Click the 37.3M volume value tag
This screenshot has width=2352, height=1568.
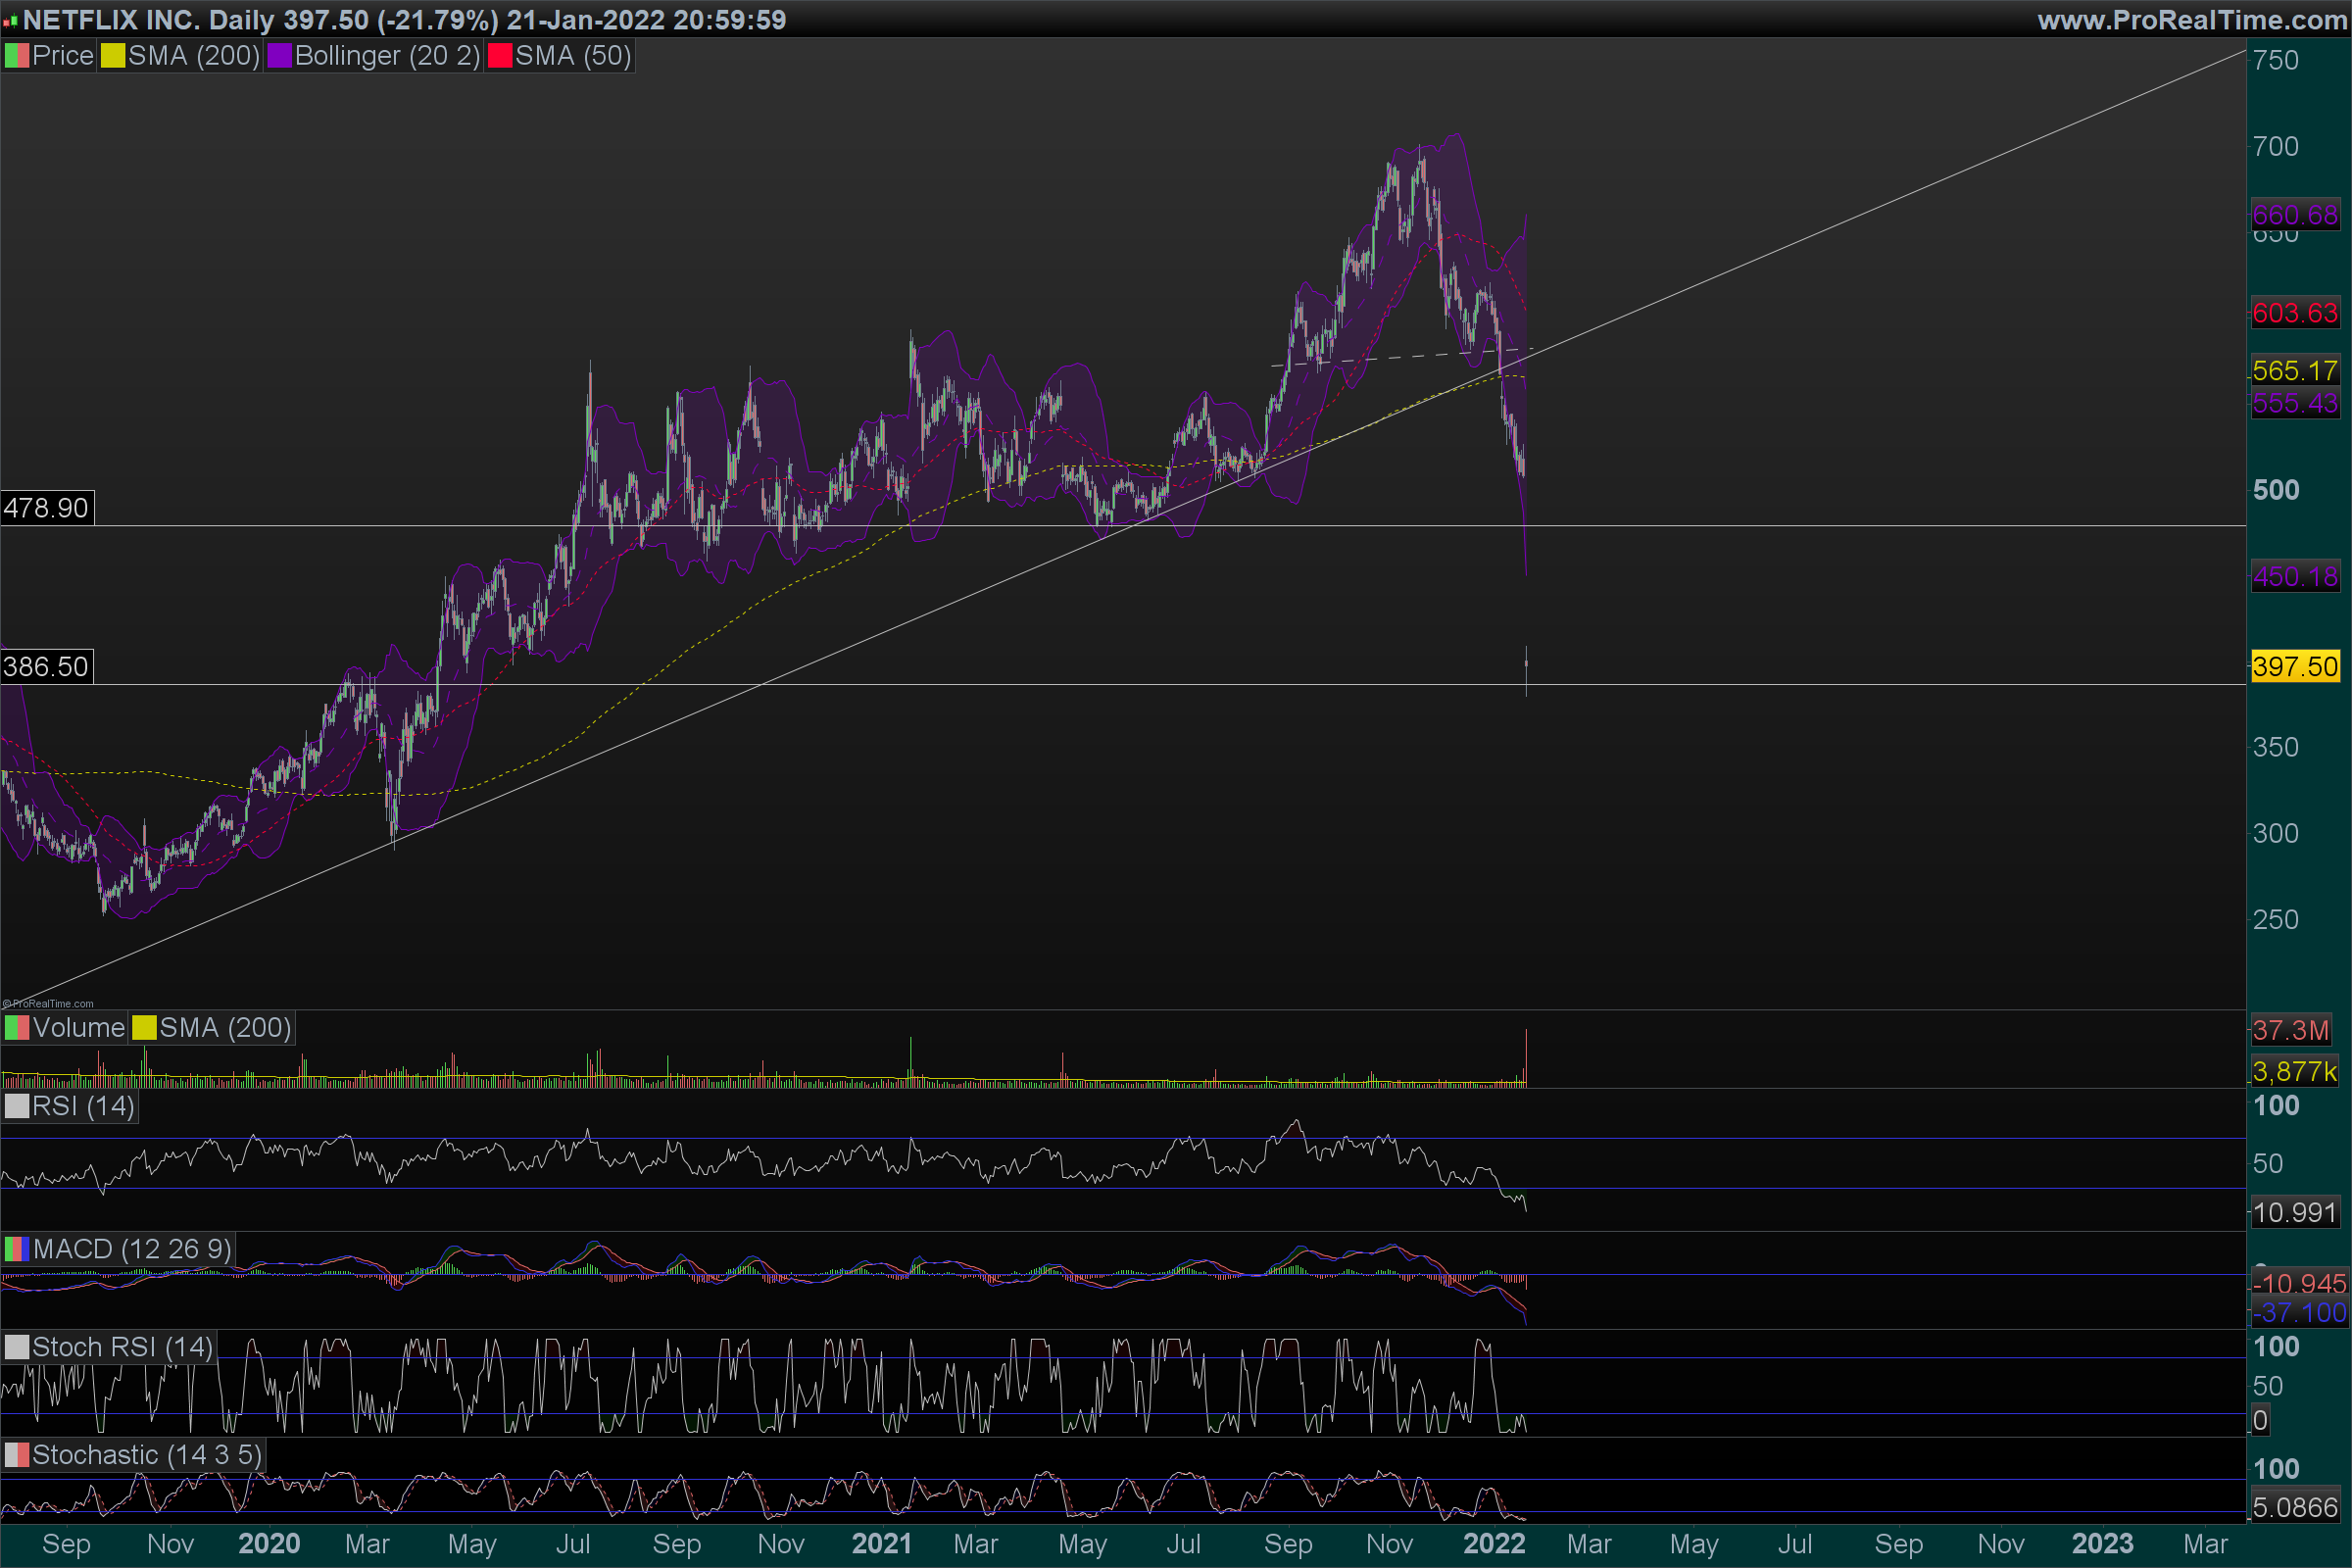coord(2290,1030)
